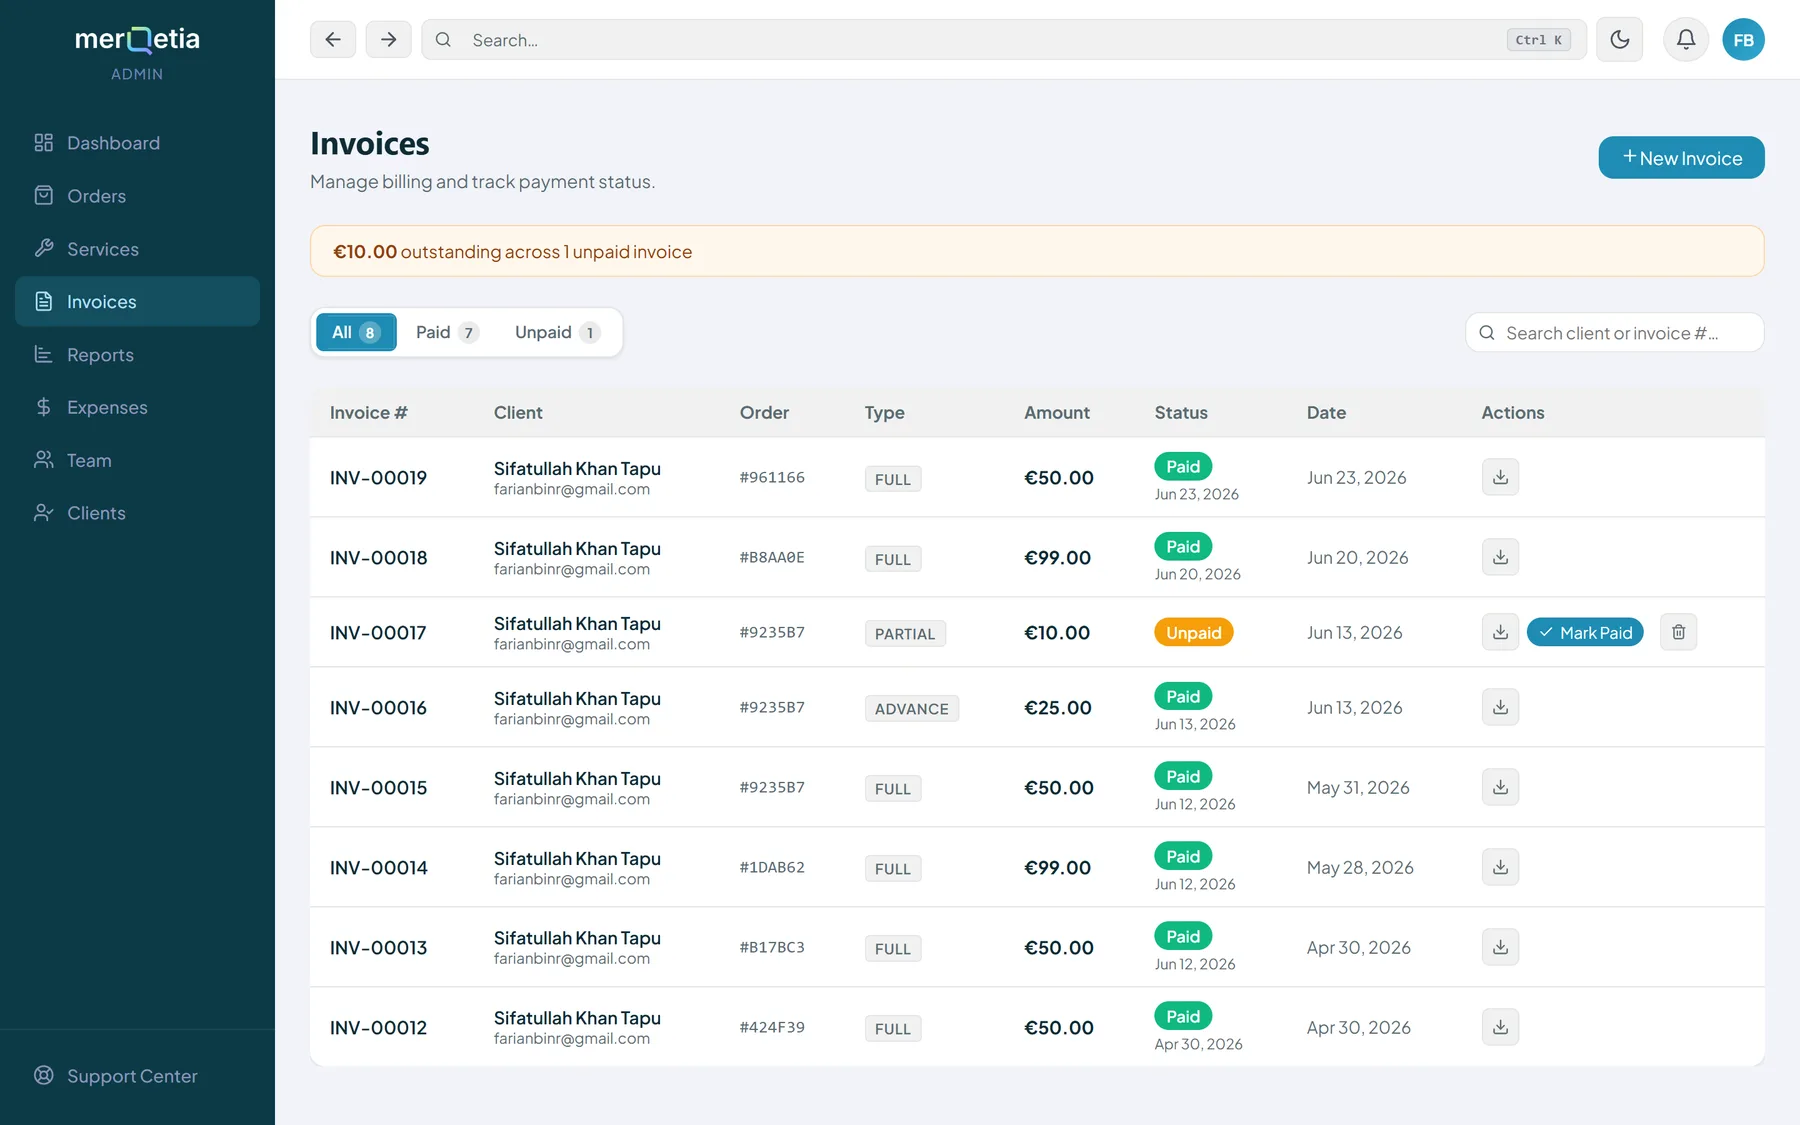The height and width of the screenshot is (1125, 1800).
Task: Click the PARTIAL type tag
Action: (905, 633)
